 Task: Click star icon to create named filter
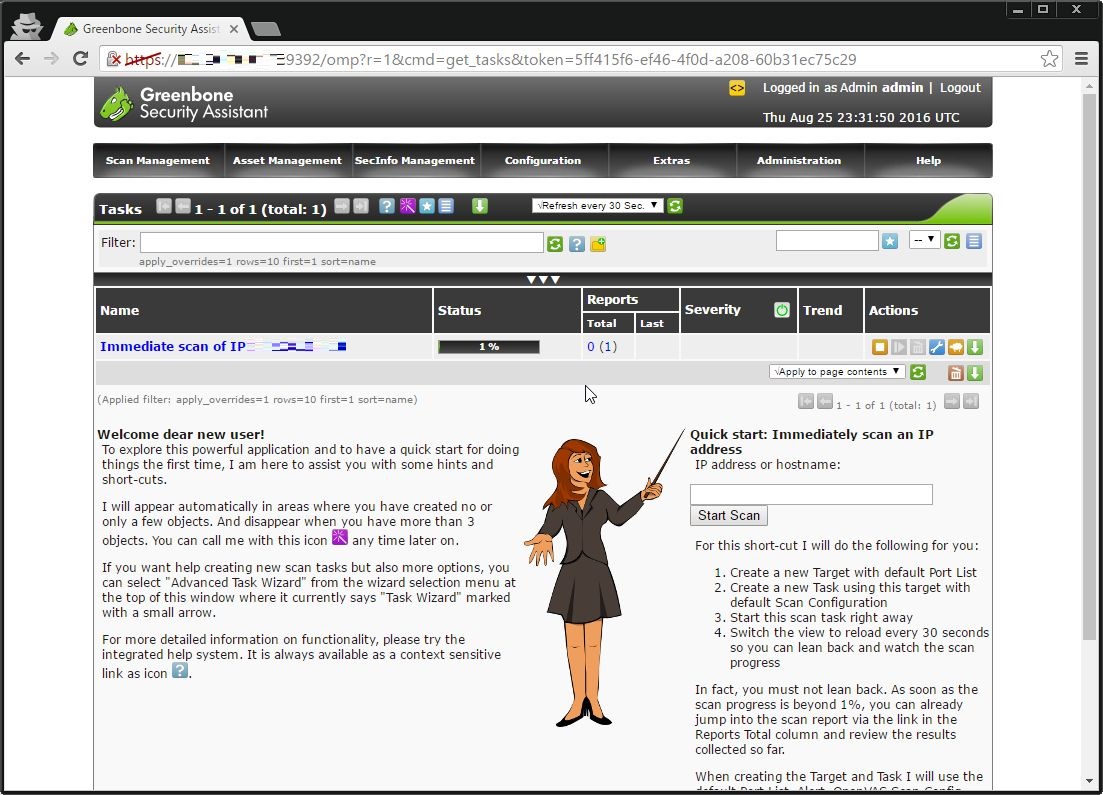coord(890,241)
